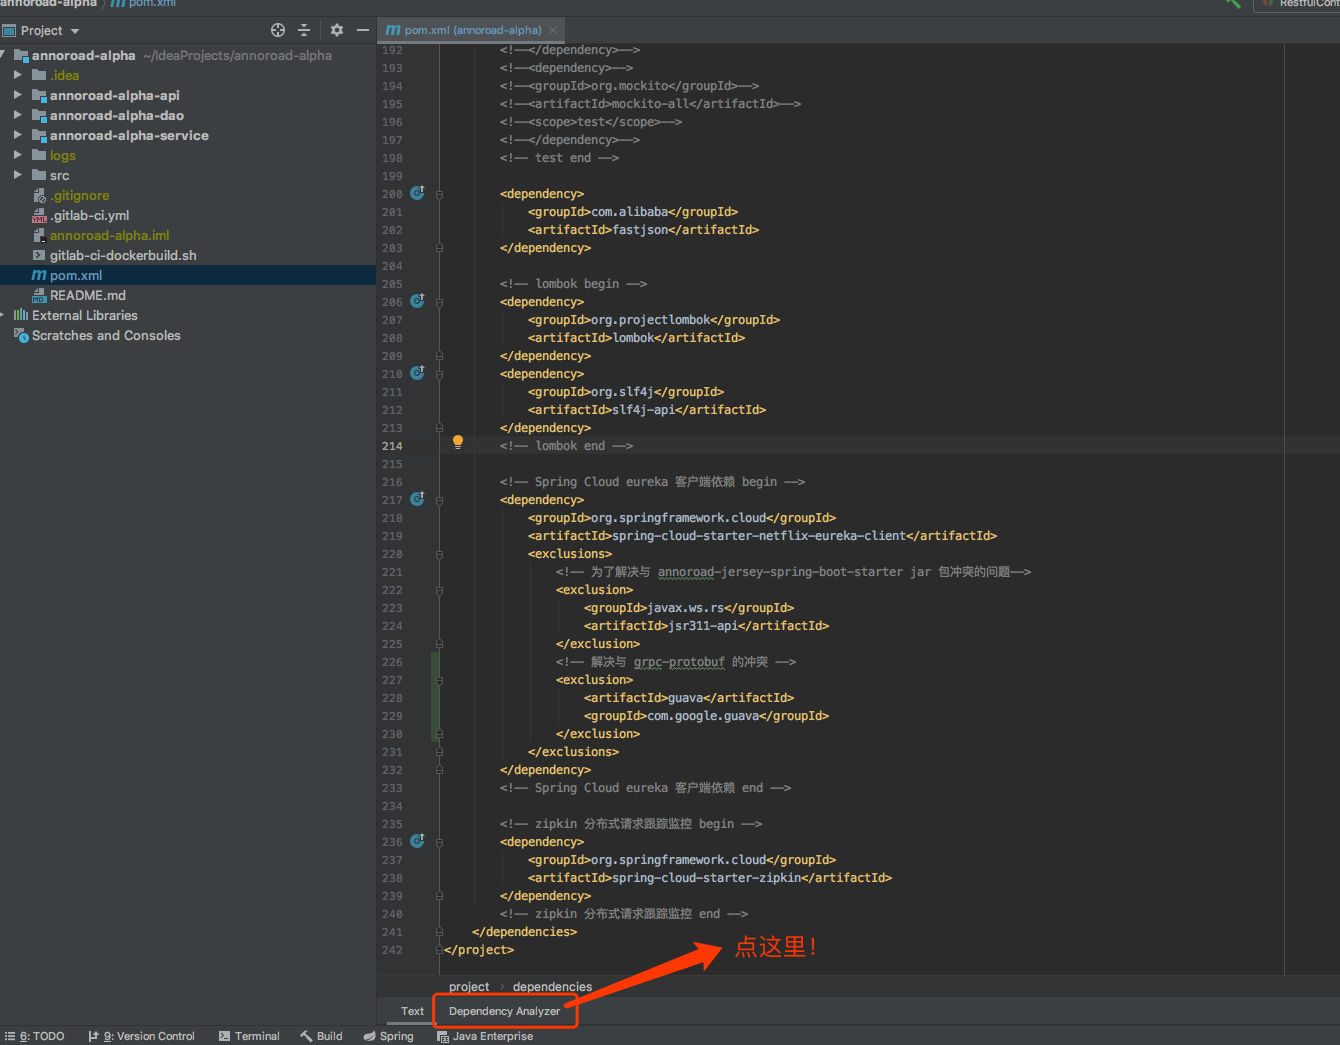Select annoroad-alpha.iml in the project tree
1340x1045 pixels.
188,235
